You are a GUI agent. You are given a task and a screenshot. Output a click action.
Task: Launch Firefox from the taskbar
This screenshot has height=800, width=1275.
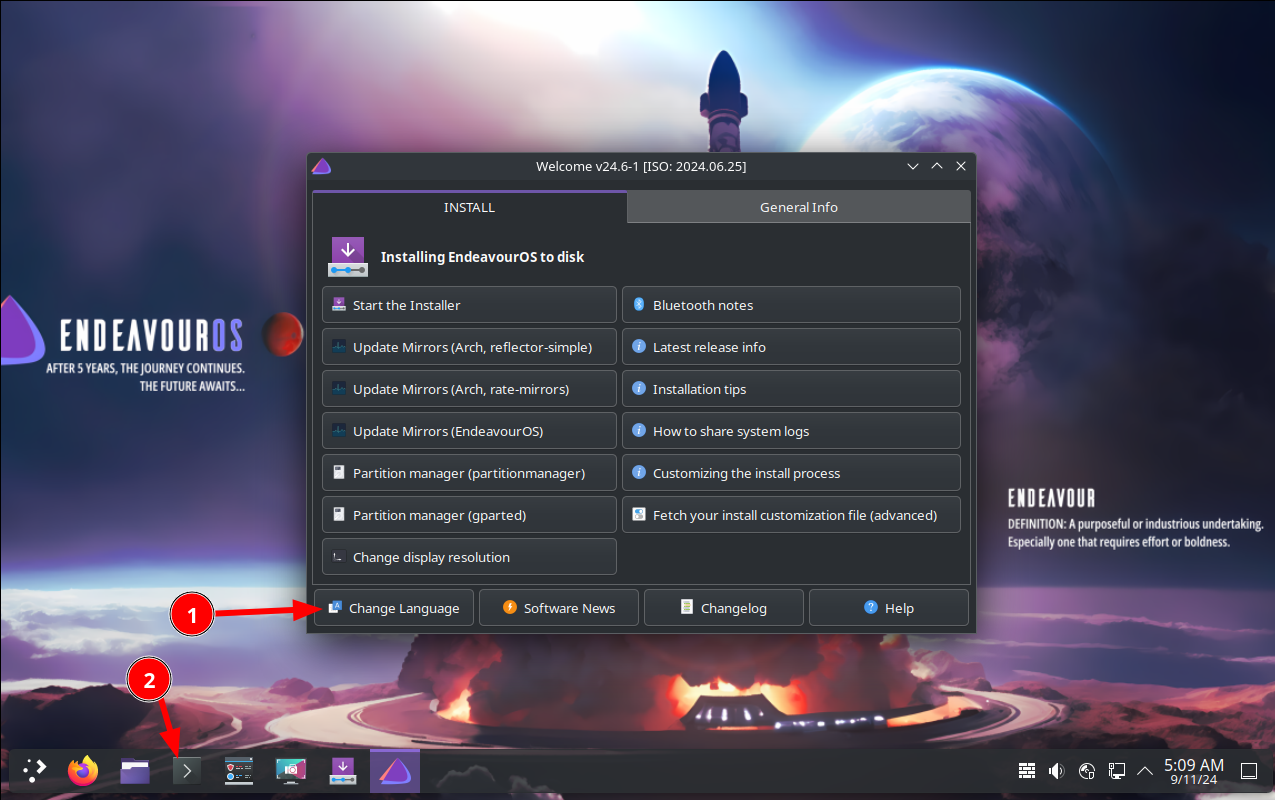[84, 770]
